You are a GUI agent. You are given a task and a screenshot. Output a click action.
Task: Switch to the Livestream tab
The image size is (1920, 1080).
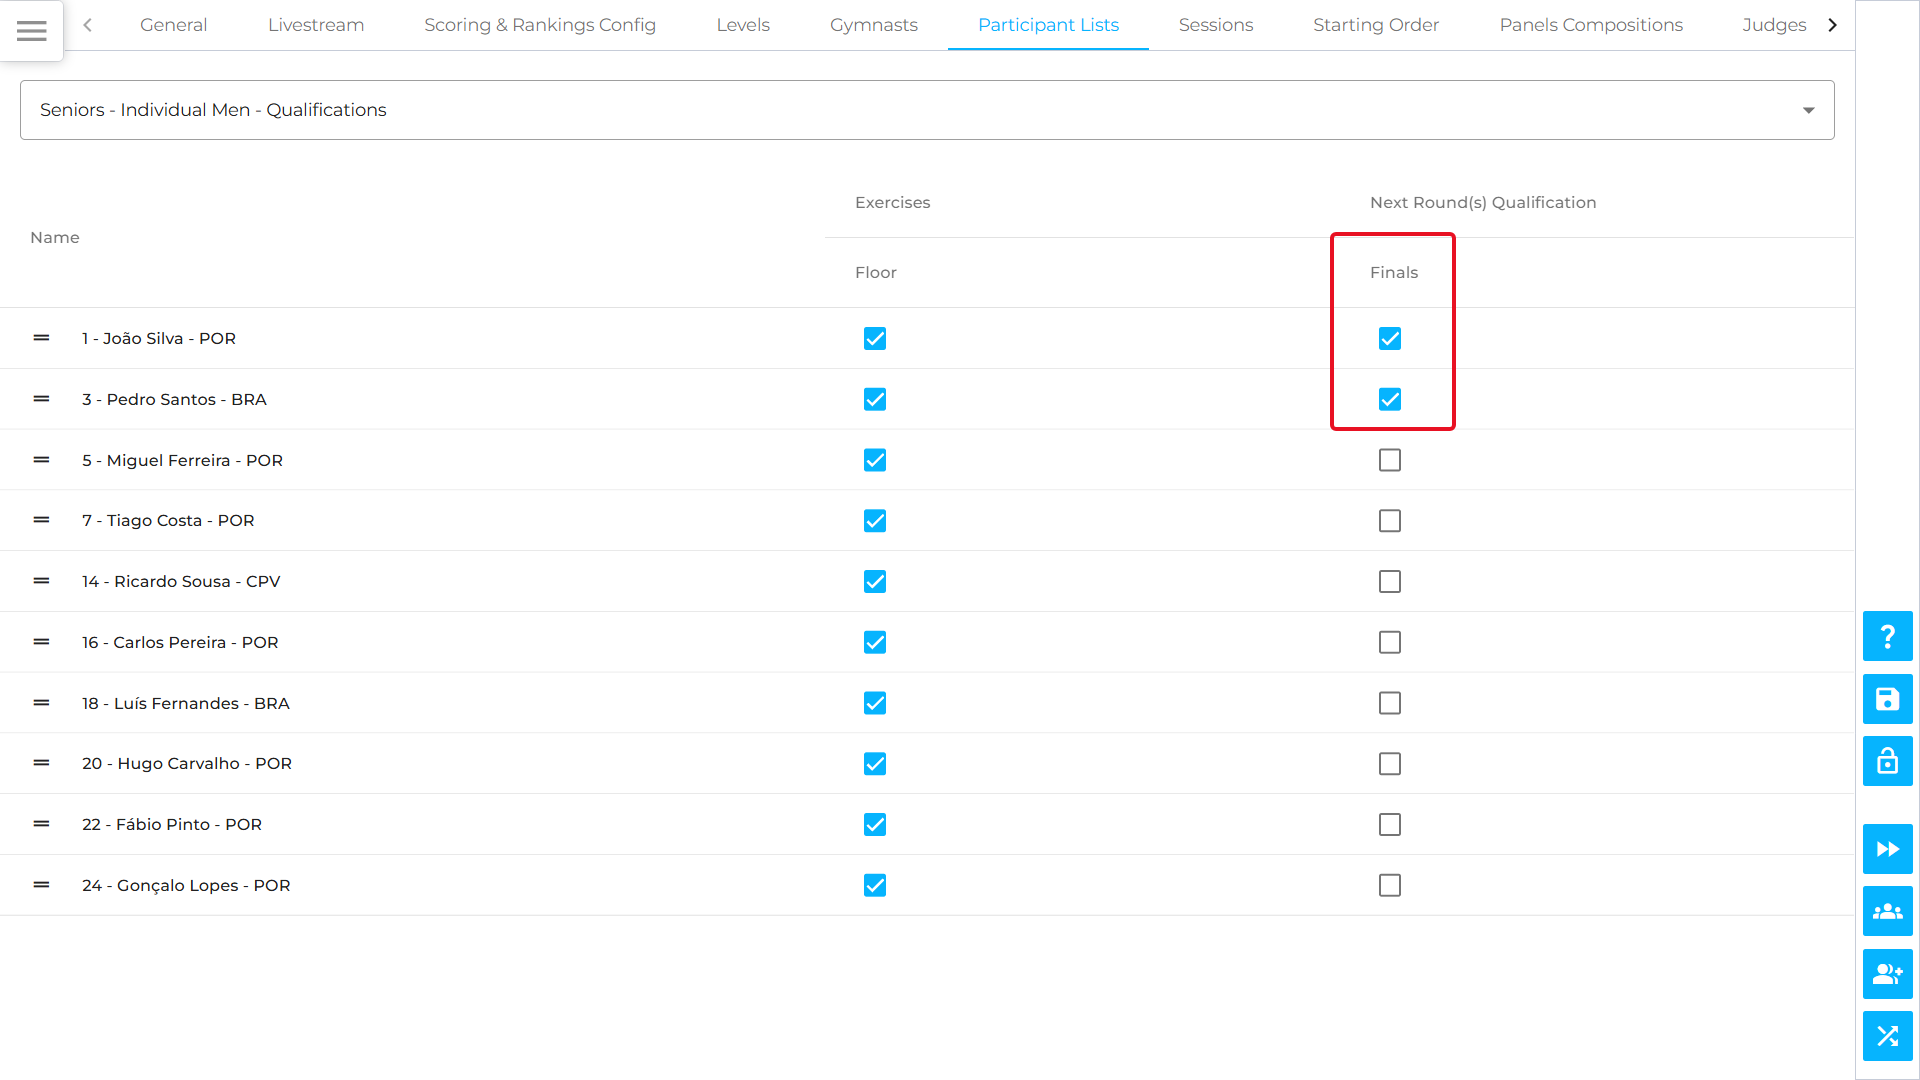pyautogui.click(x=316, y=25)
